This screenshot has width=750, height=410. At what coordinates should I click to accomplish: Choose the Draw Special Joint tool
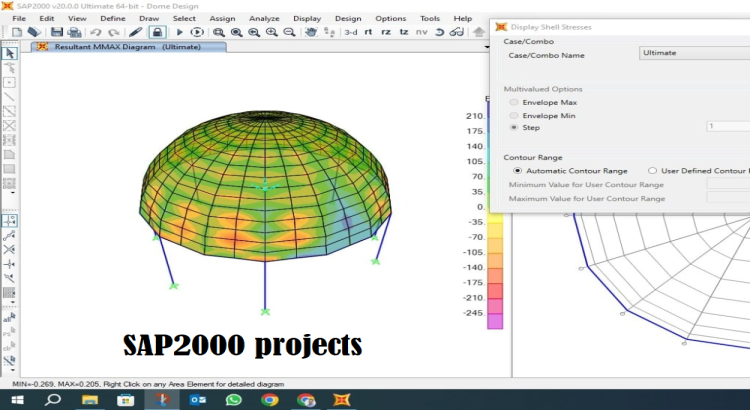[10, 82]
